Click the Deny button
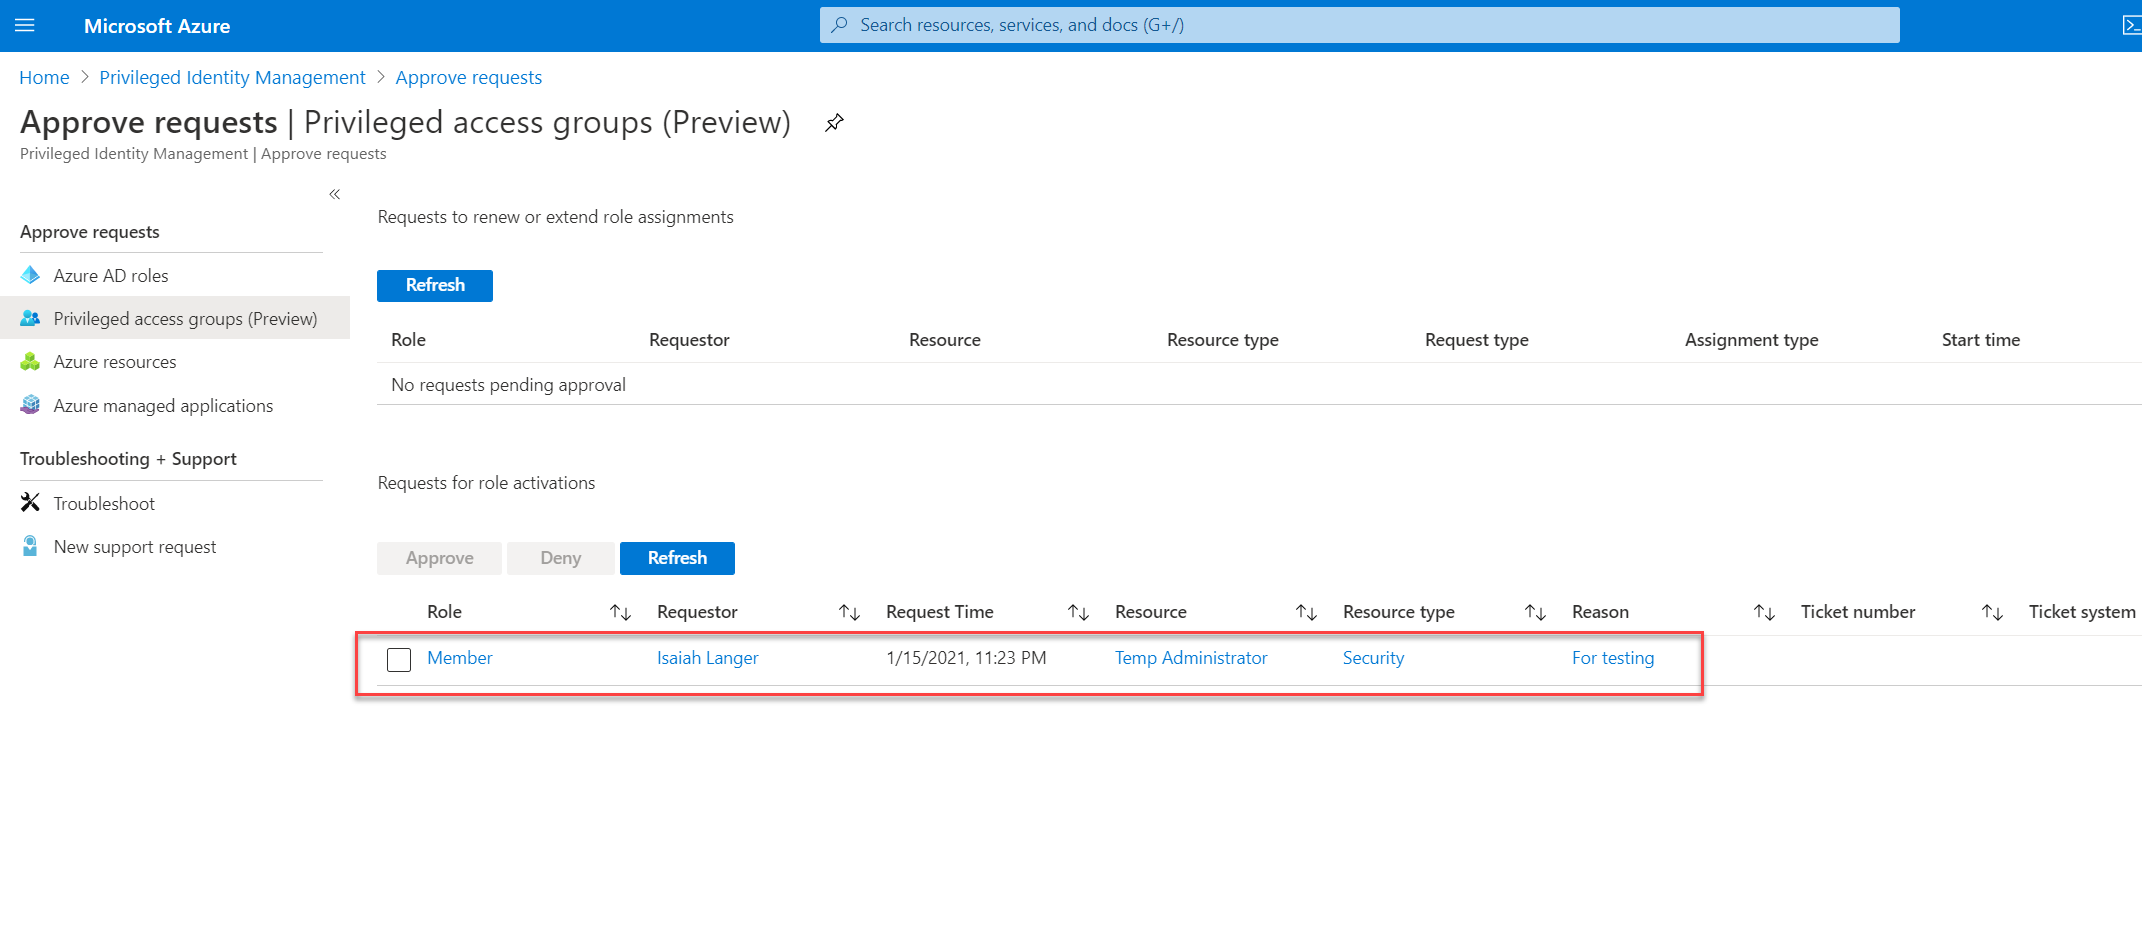This screenshot has width=2142, height=951. pyautogui.click(x=561, y=558)
